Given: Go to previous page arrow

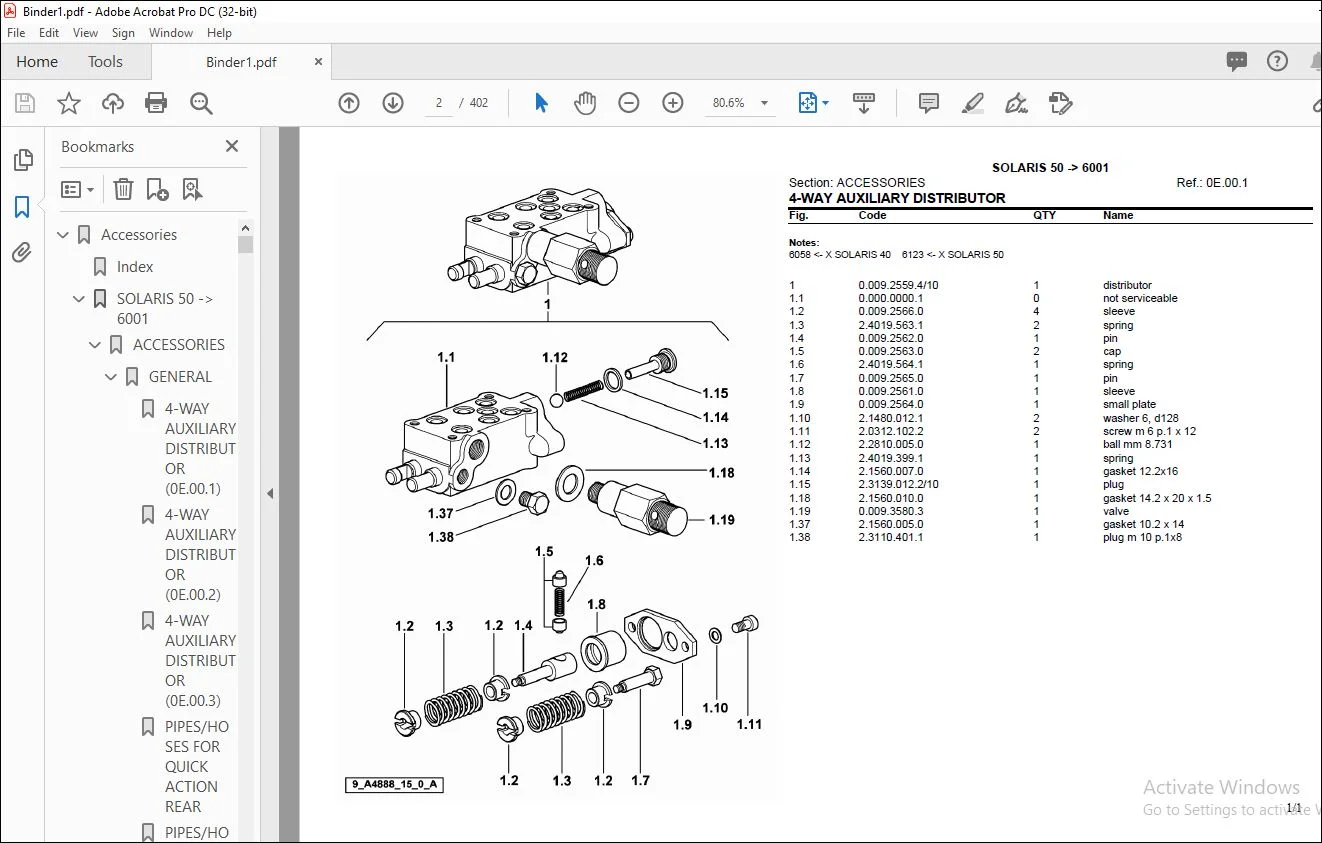Looking at the screenshot, I should tap(349, 103).
